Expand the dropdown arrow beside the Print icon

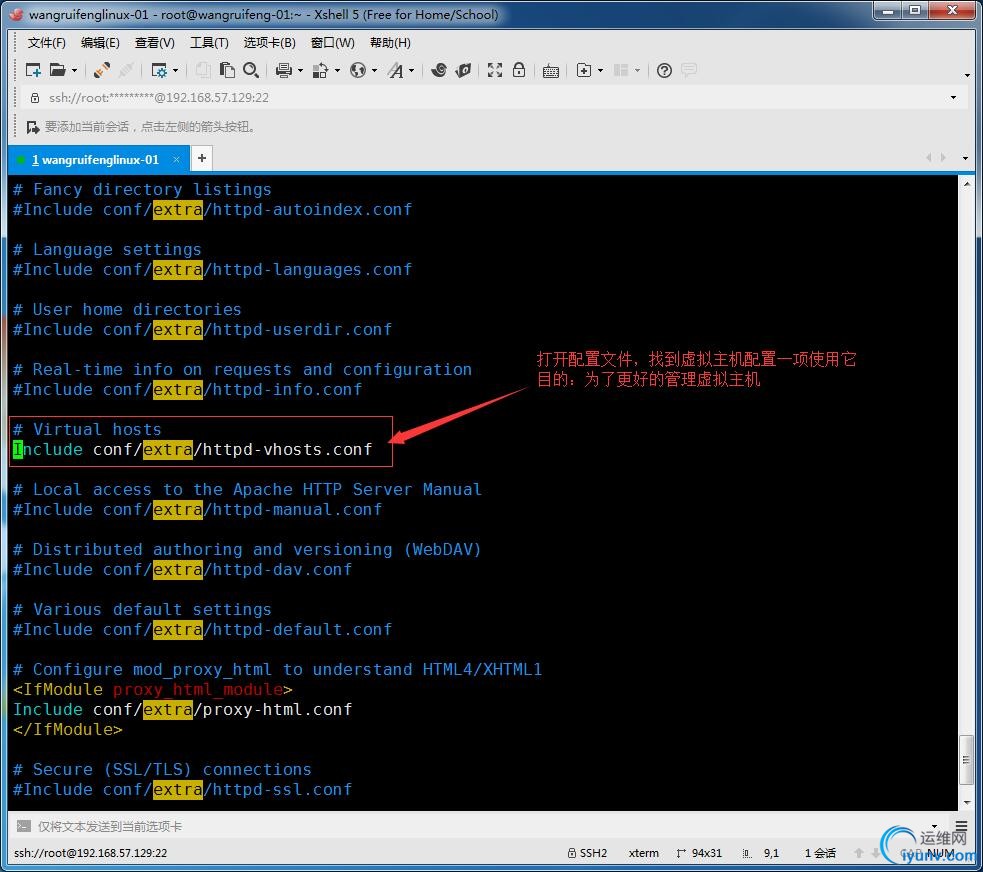pos(300,70)
